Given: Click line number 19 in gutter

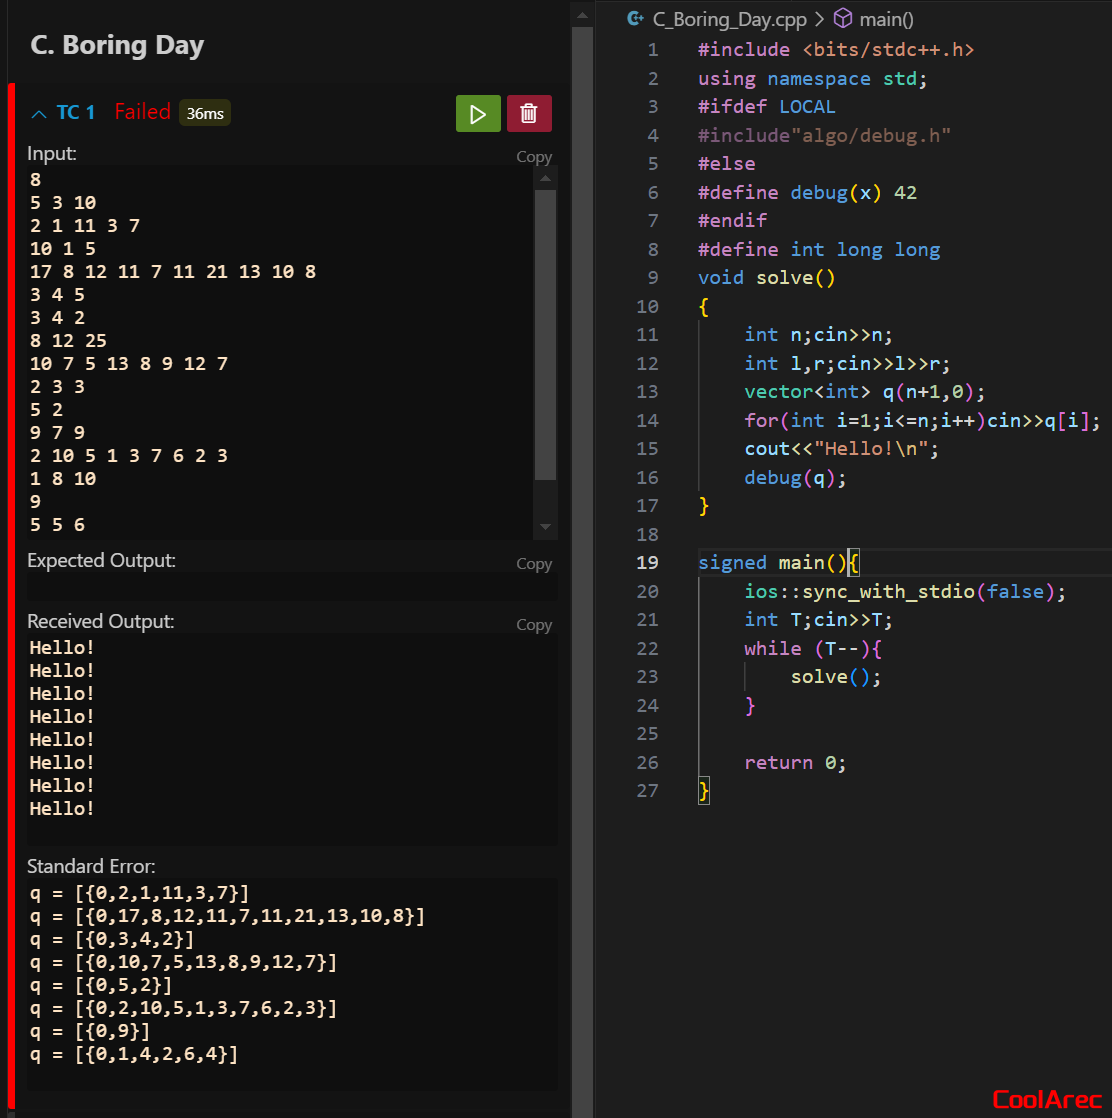Looking at the screenshot, I should pyautogui.click(x=647, y=563).
